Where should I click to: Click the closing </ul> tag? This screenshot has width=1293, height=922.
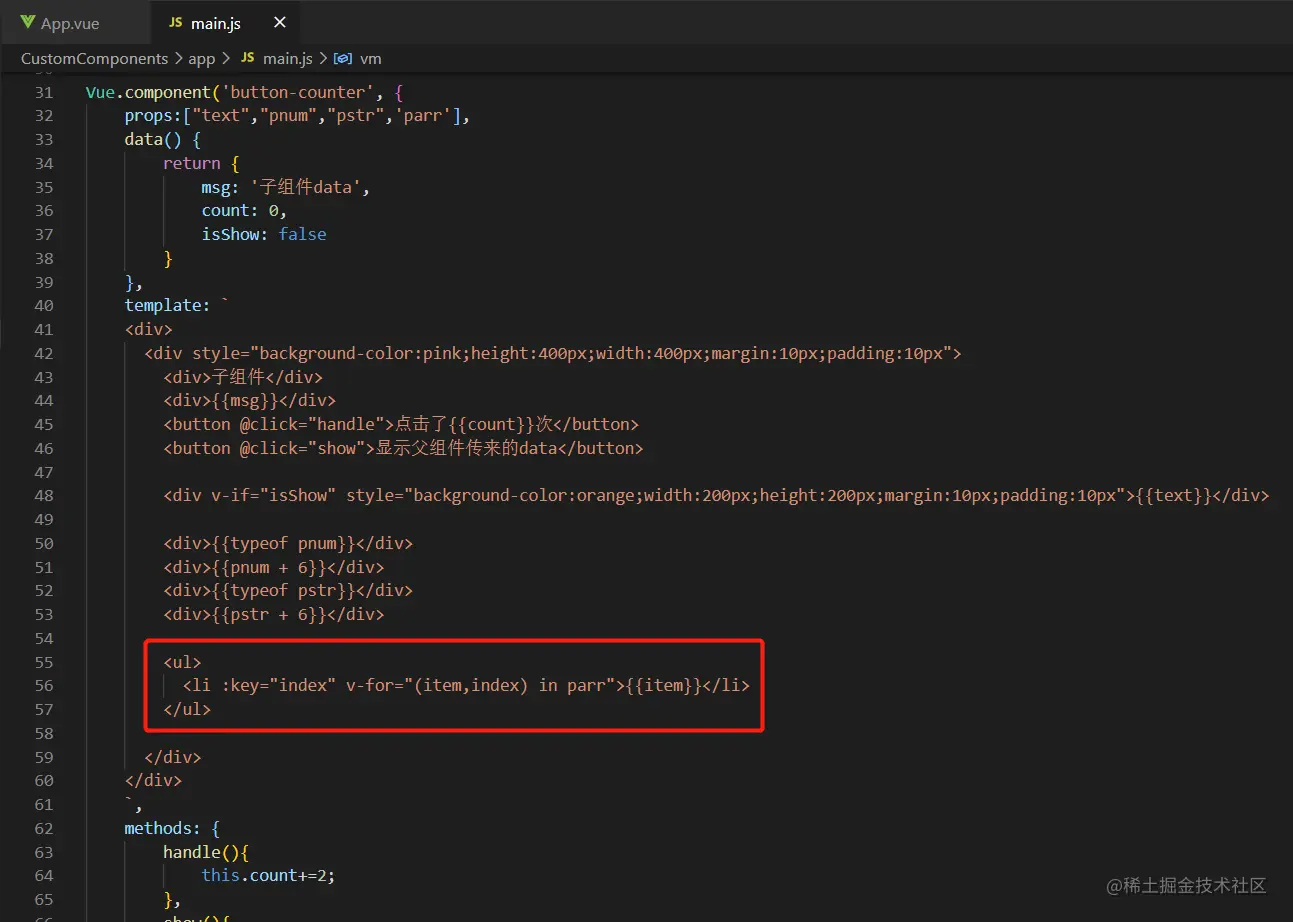coord(187,709)
